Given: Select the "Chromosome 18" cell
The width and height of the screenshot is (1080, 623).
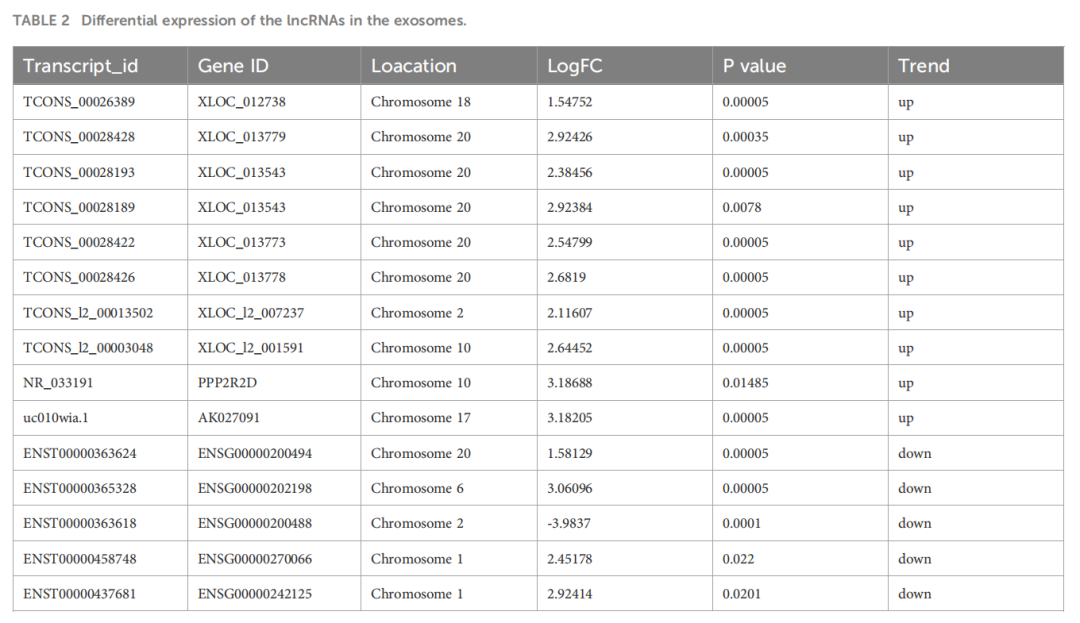Looking at the screenshot, I should coord(421,102).
